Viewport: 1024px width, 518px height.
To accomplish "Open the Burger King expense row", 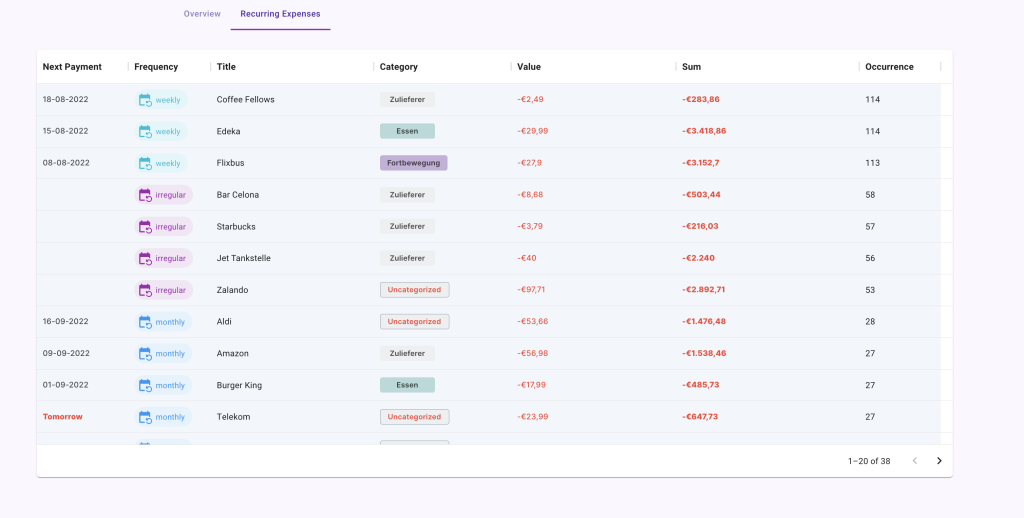I will point(237,385).
